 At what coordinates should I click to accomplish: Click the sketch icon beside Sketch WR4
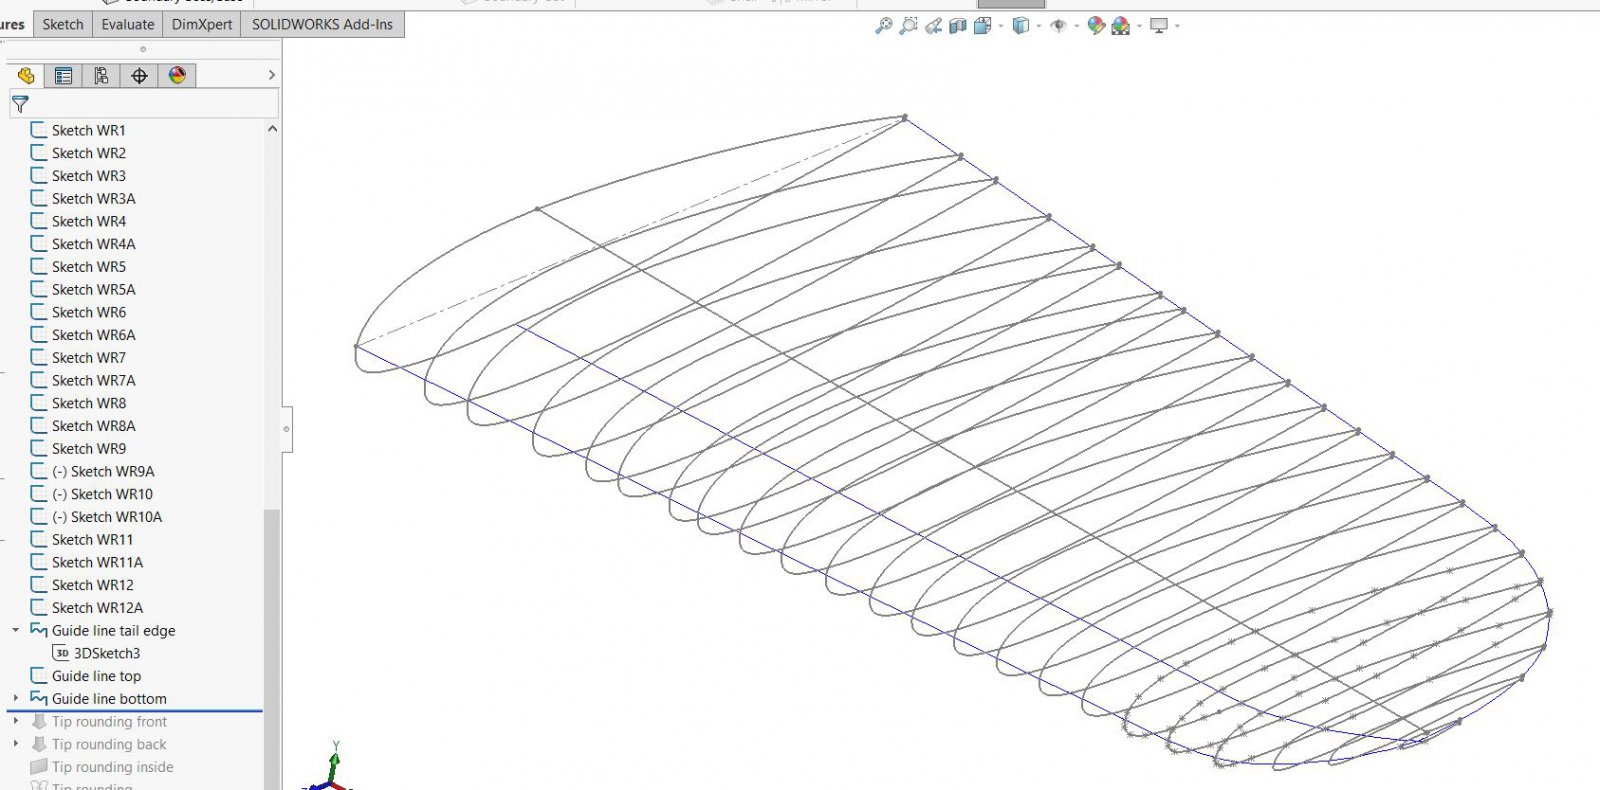click(39, 221)
